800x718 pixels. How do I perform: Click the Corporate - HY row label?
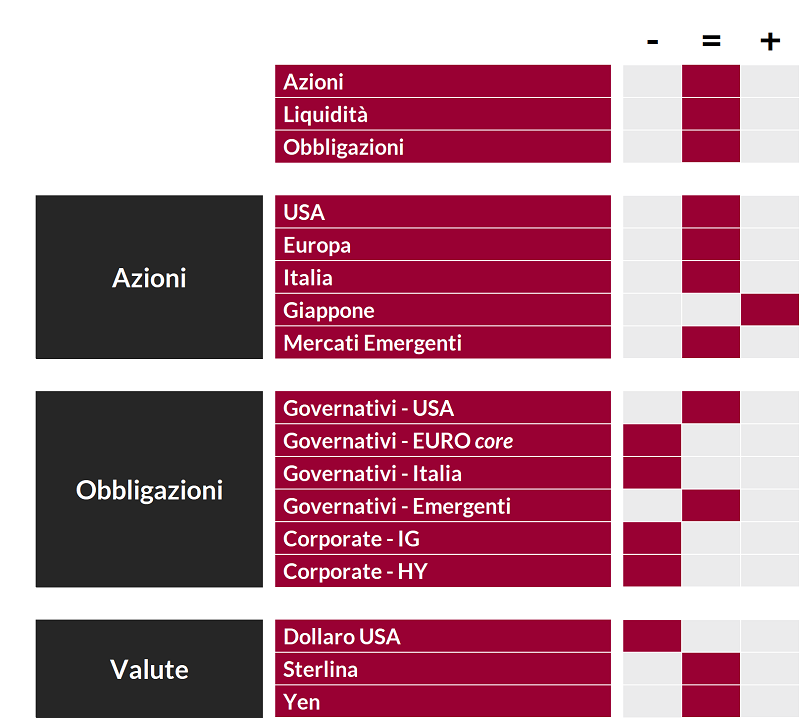442,571
